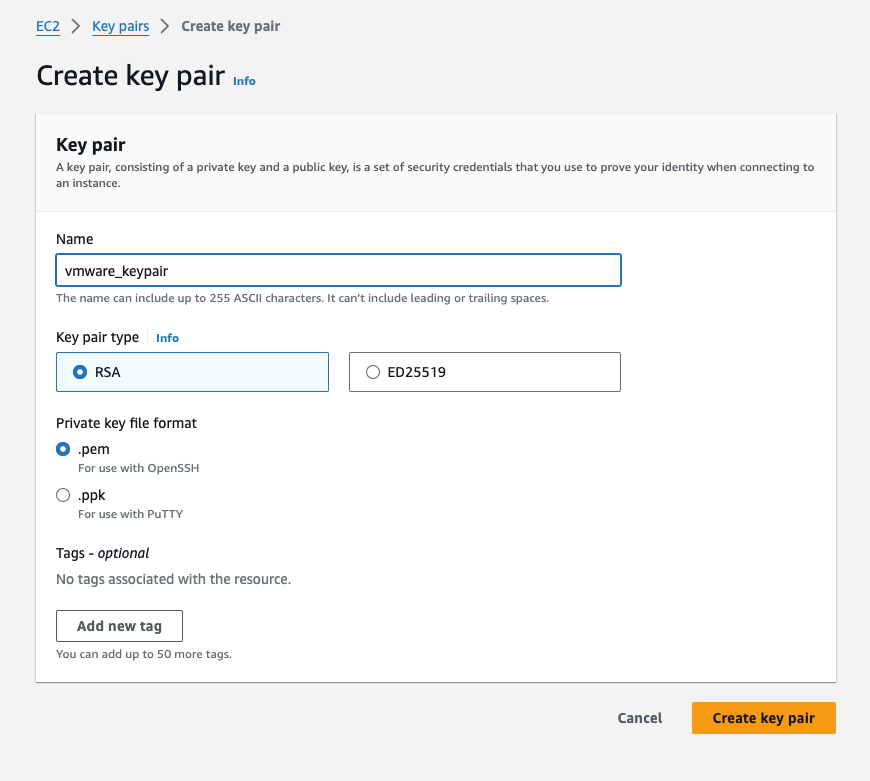The image size is (870, 781).
Task: Navigate to EC2 via breadcrumb
Action: pyautogui.click(x=48, y=26)
